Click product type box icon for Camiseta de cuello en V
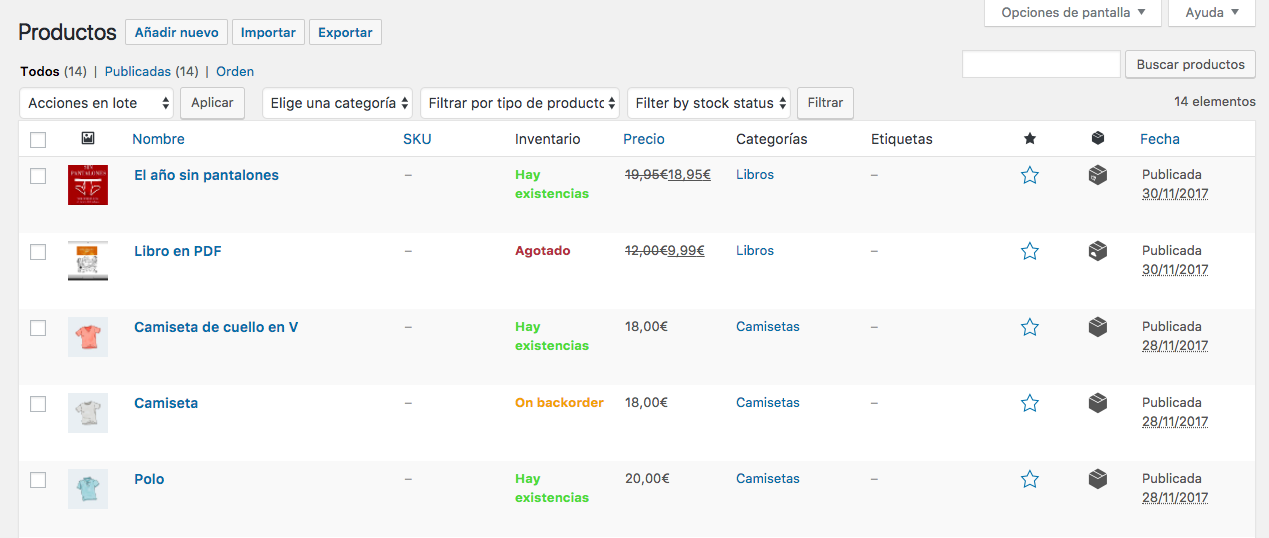This screenshot has width=1269, height=538. pyautogui.click(x=1098, y=327)
